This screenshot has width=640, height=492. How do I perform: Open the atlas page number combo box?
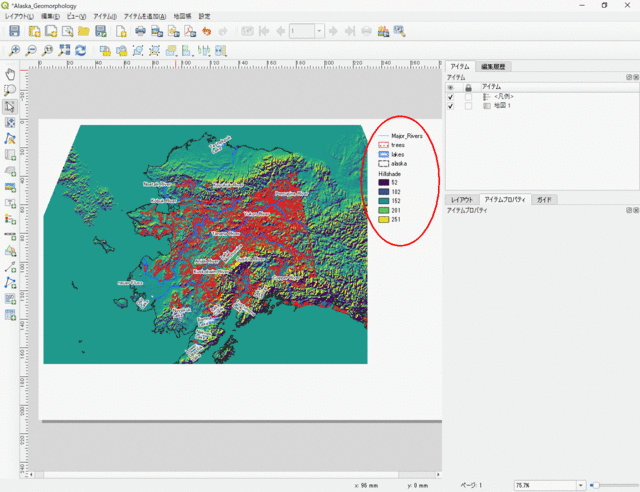(319, 32)
